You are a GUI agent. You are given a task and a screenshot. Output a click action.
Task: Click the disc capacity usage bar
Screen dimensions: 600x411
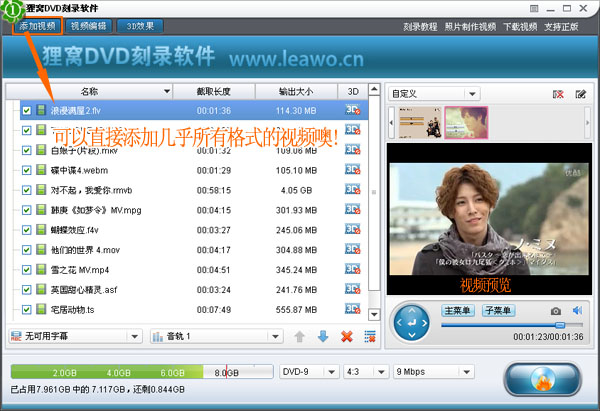(142, 372)
